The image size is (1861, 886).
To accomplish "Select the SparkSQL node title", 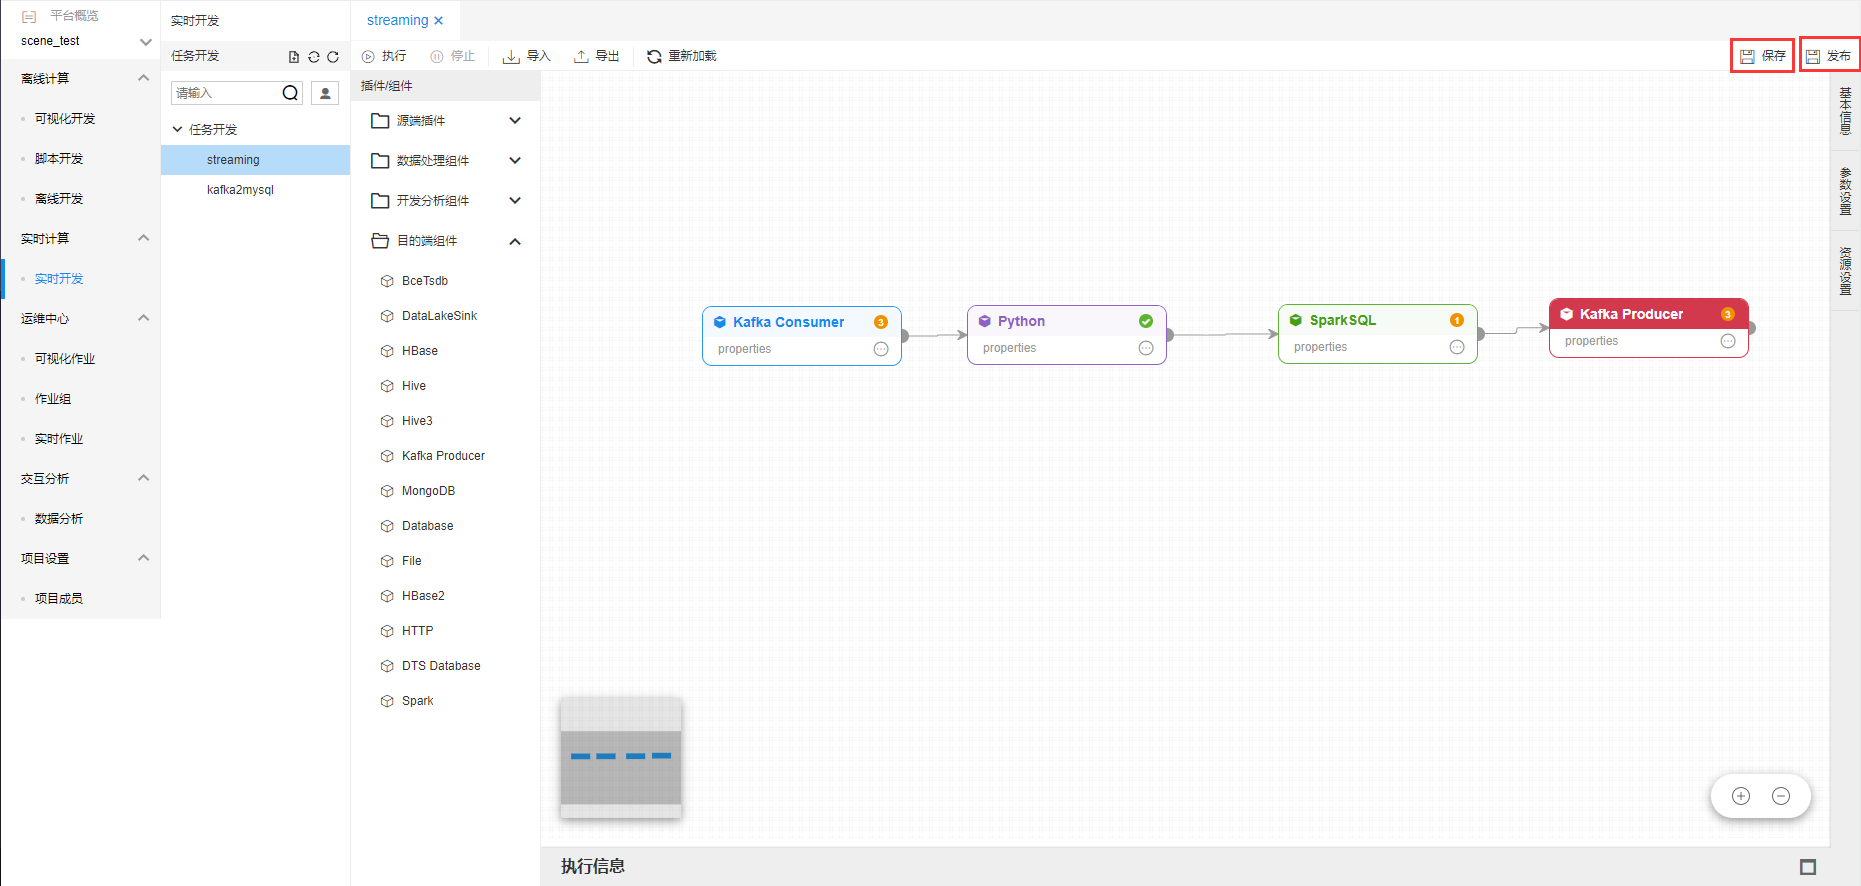I will (x=1343, y=320).
